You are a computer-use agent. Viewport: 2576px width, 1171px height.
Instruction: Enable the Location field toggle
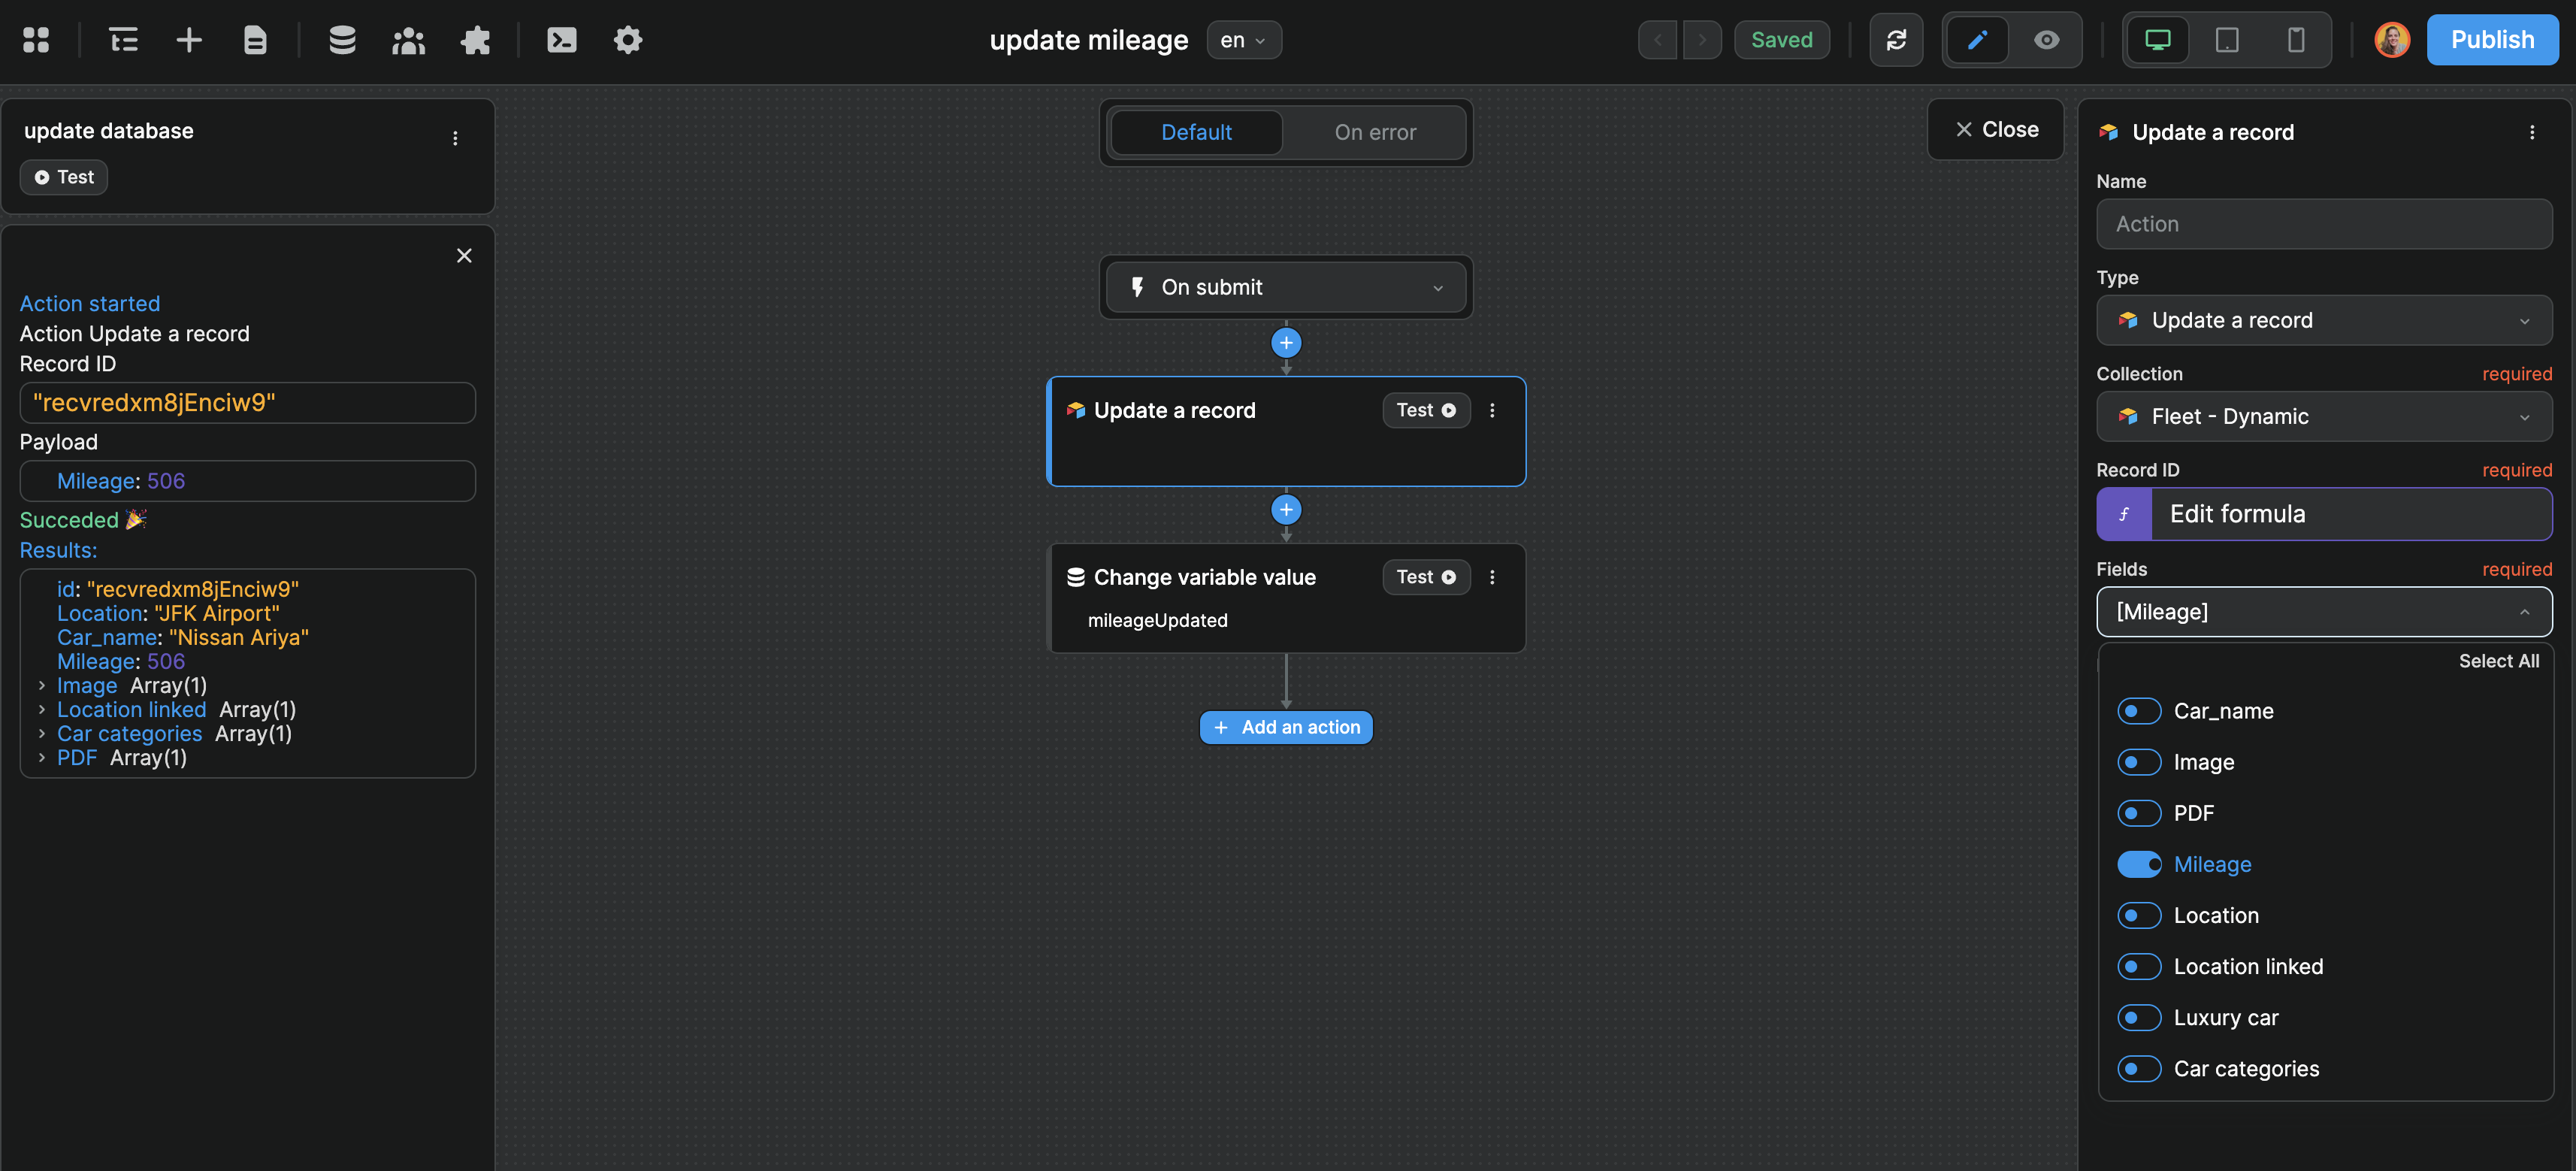[x=2140, y=915]
